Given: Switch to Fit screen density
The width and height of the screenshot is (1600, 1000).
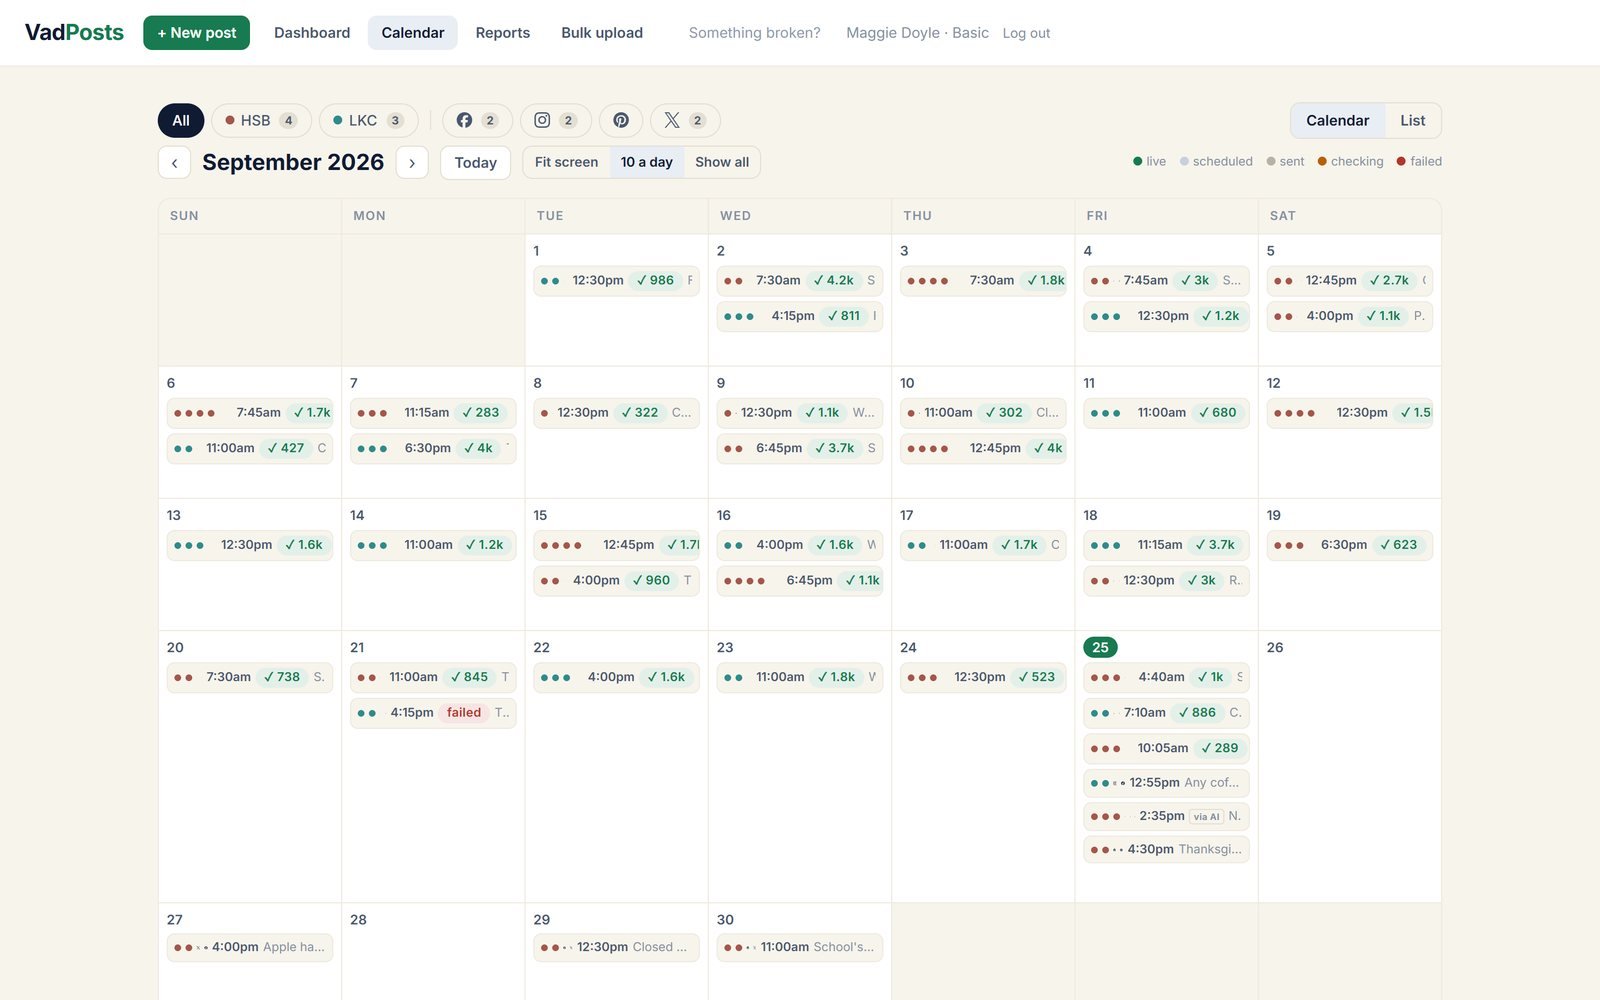Looking at the screenshot, I should tap(566, 162).
